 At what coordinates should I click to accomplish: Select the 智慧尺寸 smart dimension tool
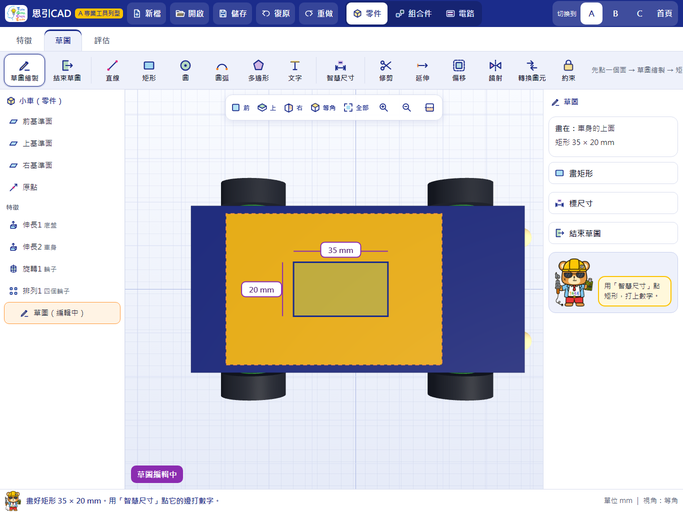(x=341, y=70)
